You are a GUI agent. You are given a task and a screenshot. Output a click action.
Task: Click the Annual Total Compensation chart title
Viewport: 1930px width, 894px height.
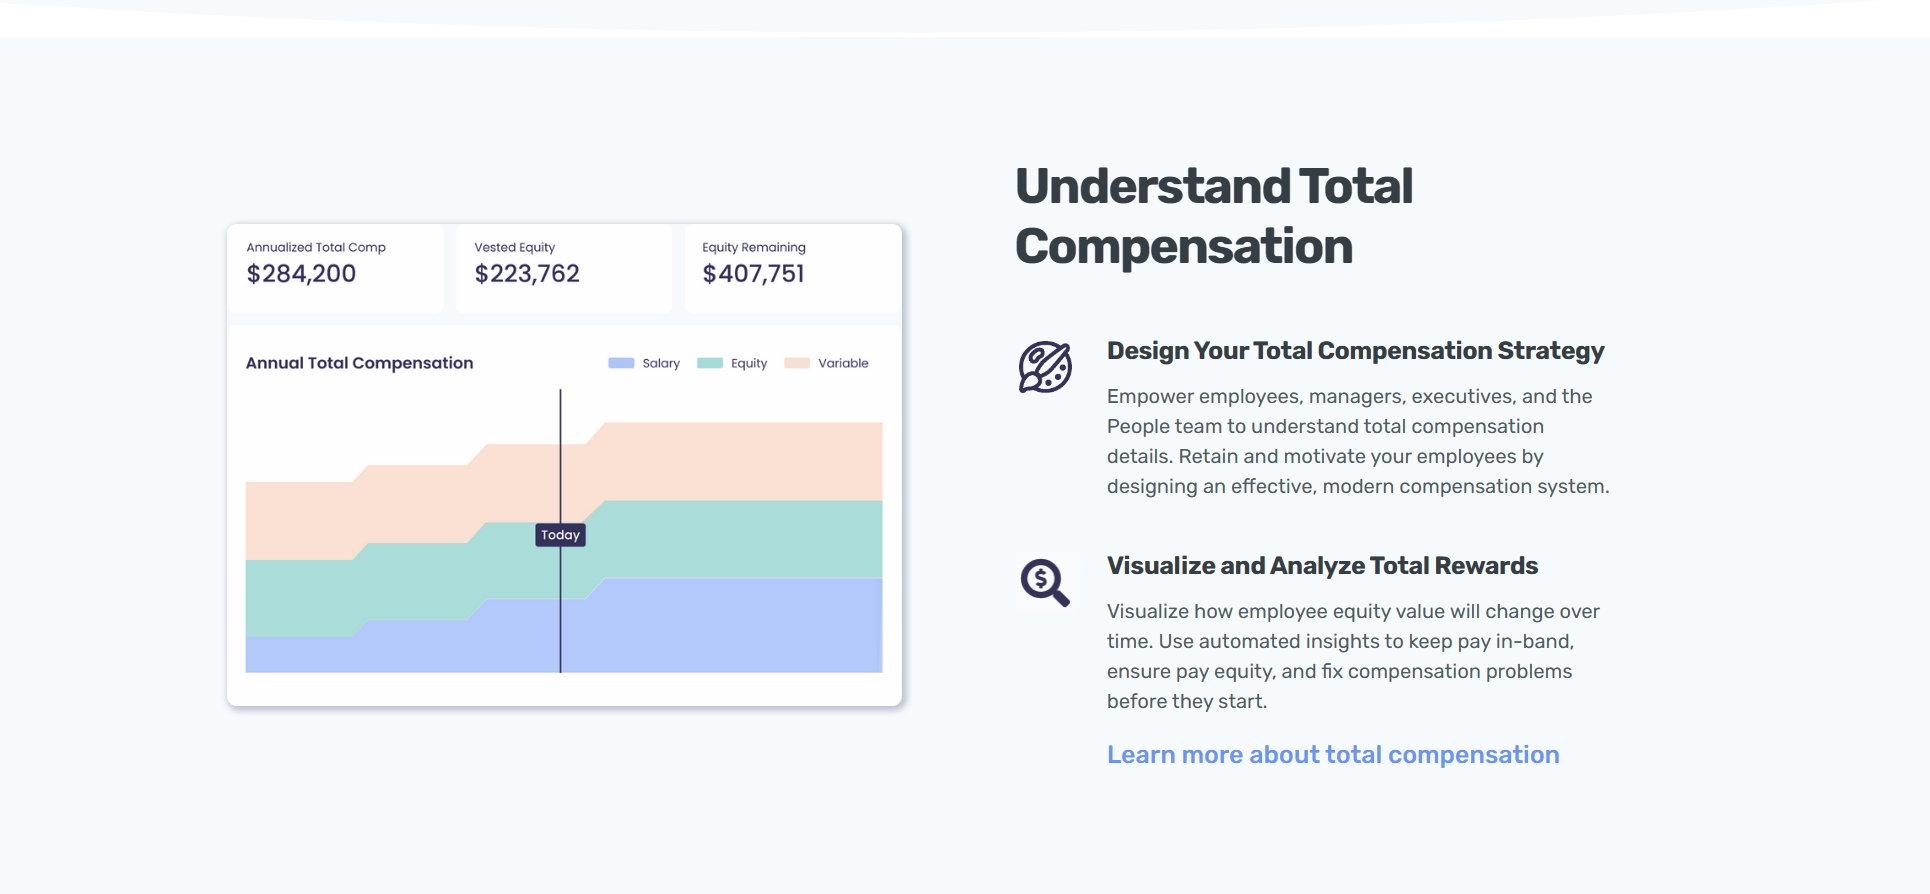tap(359, 363)
